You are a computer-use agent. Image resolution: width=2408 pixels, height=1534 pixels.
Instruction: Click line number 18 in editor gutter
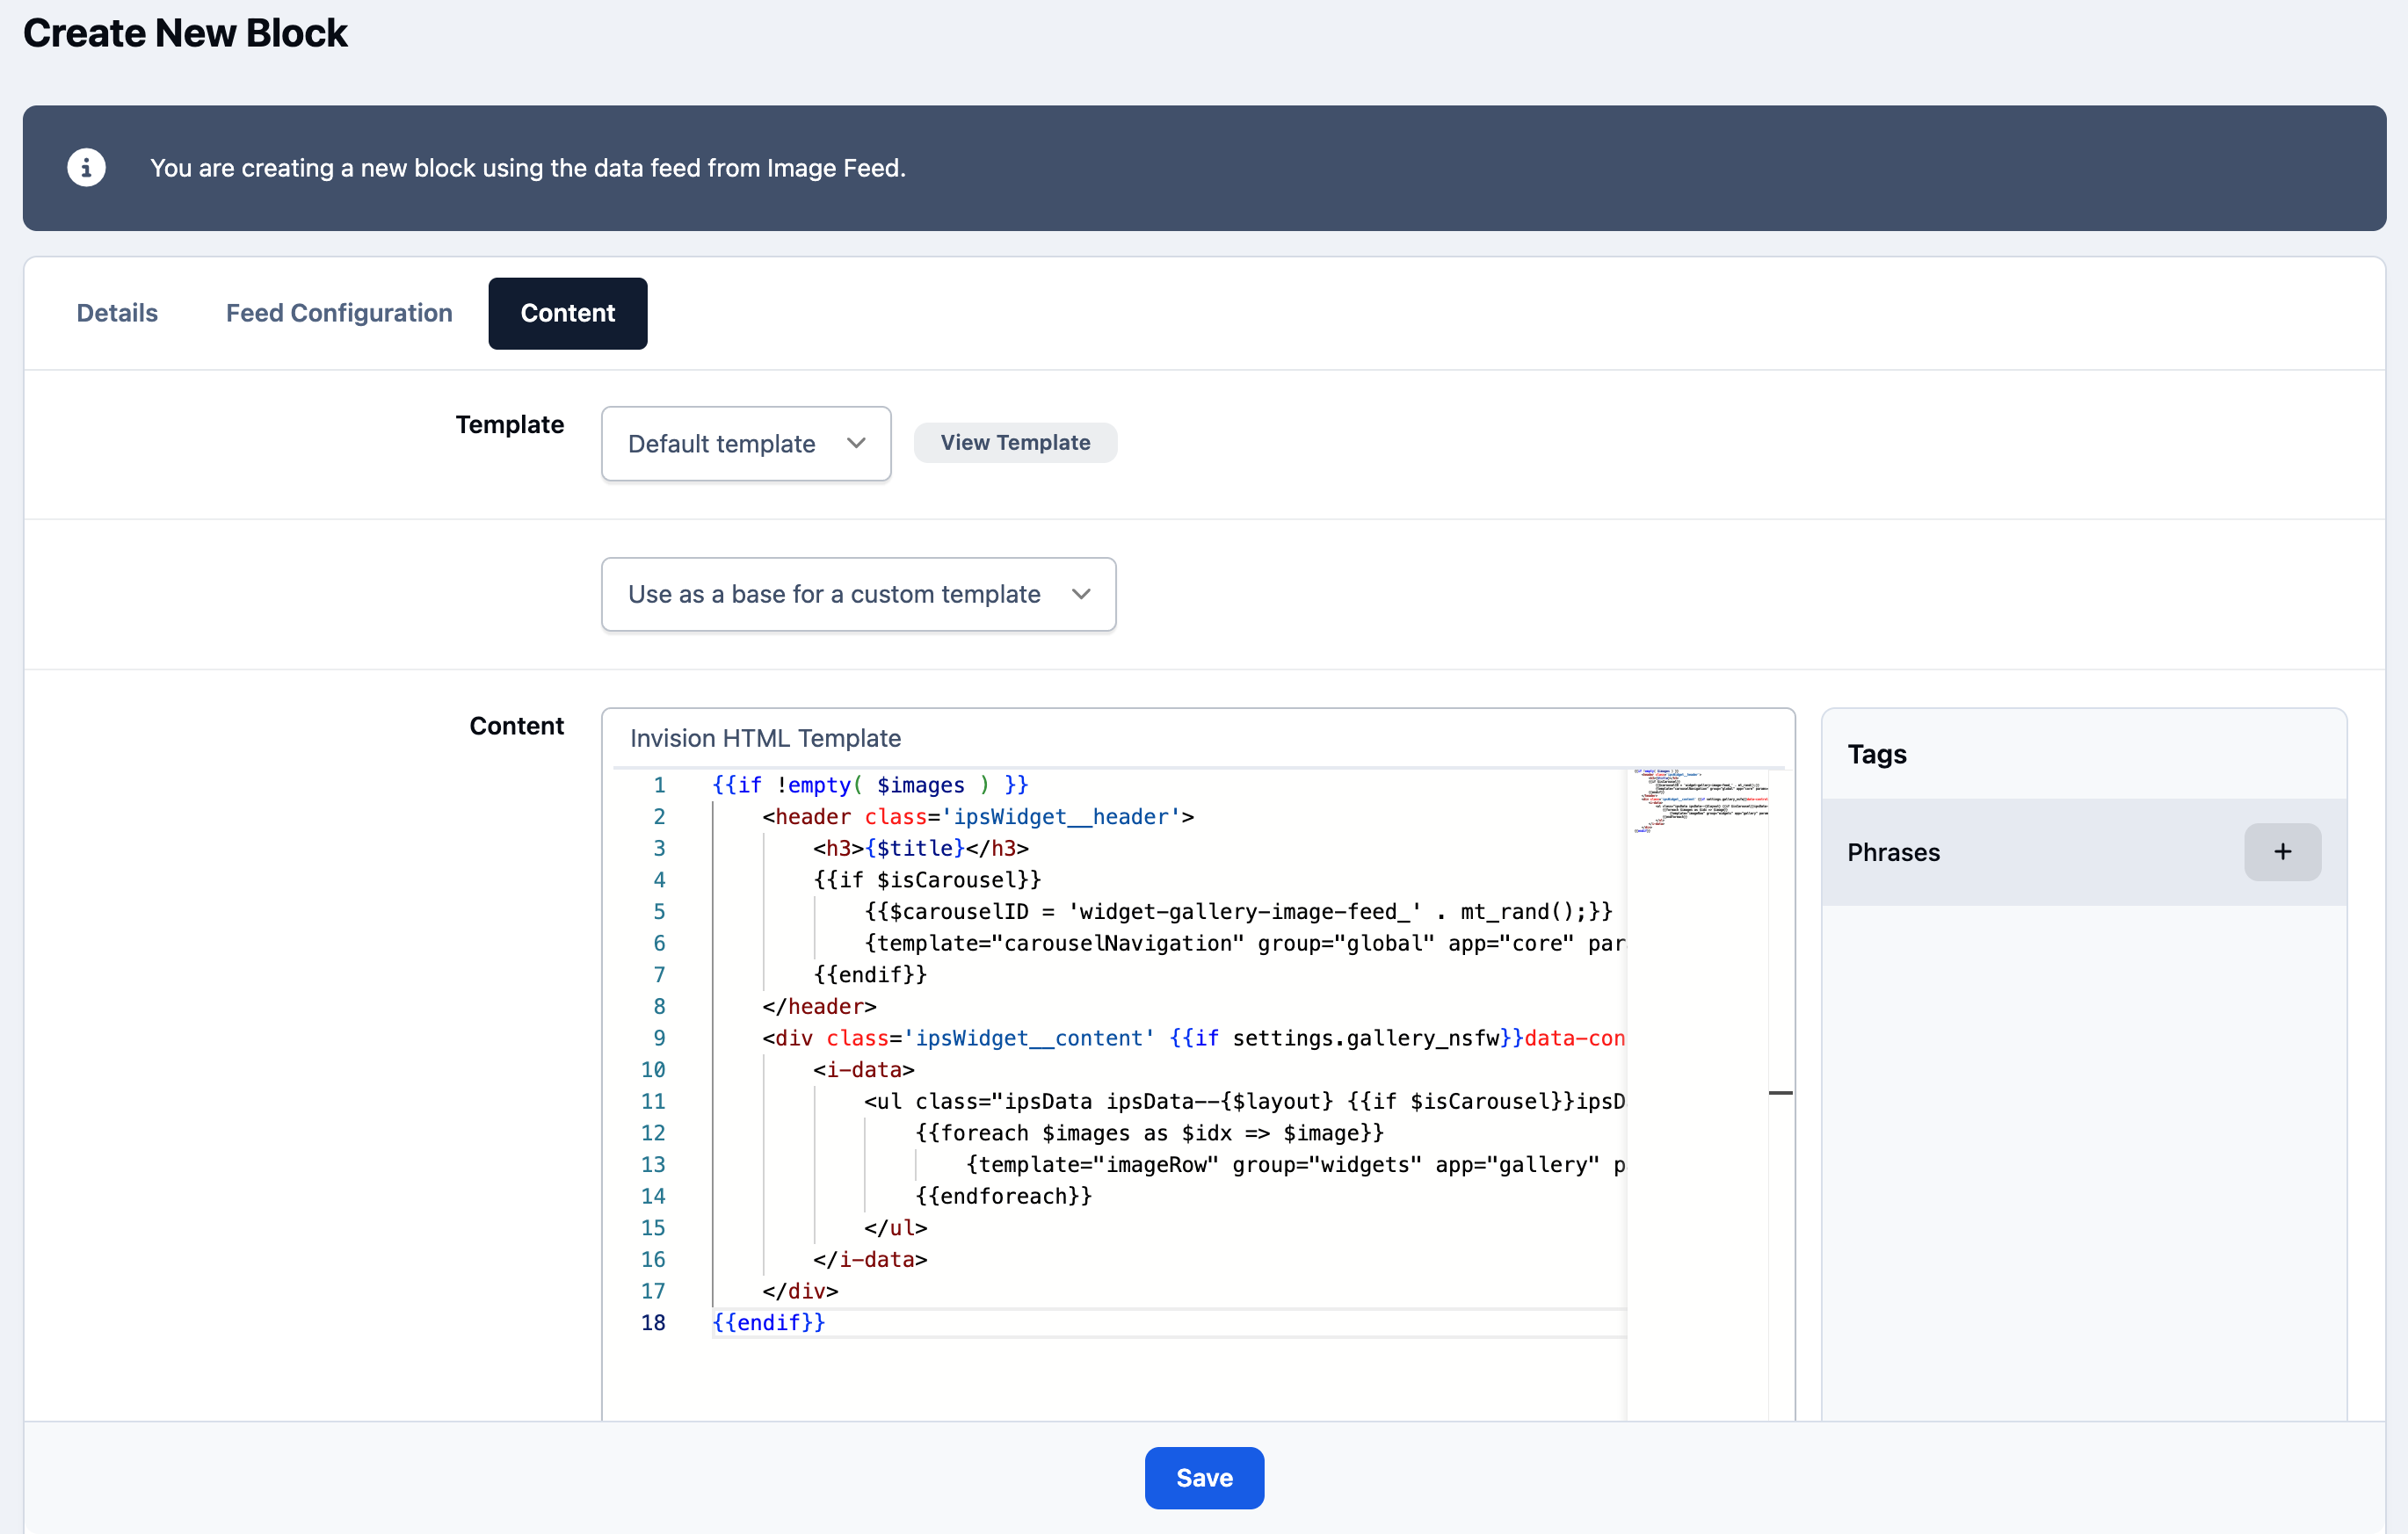click(x=653, y=1322)
